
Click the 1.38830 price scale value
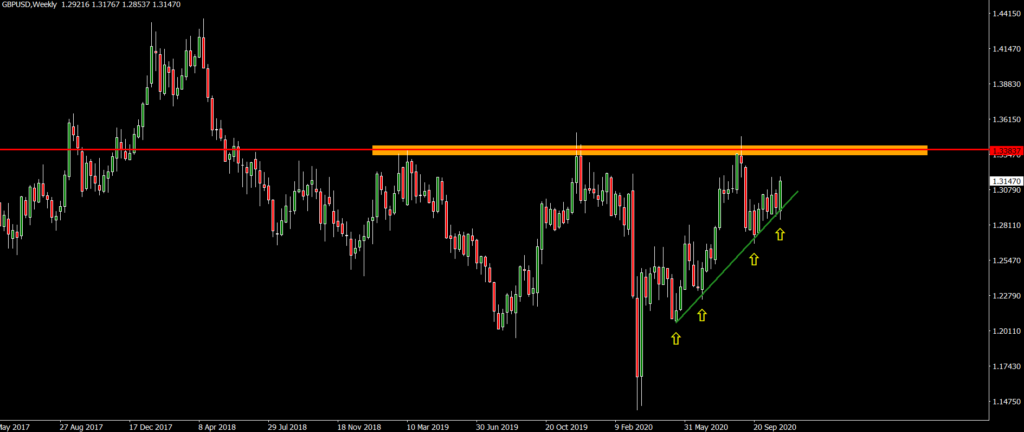pyautogui.click(x=1005, y=85)
